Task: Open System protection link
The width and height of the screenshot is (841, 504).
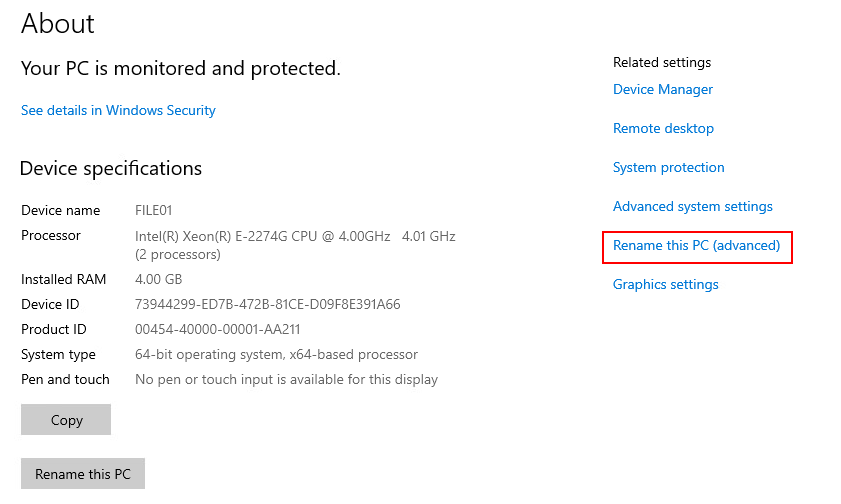Action: (669, 168)
